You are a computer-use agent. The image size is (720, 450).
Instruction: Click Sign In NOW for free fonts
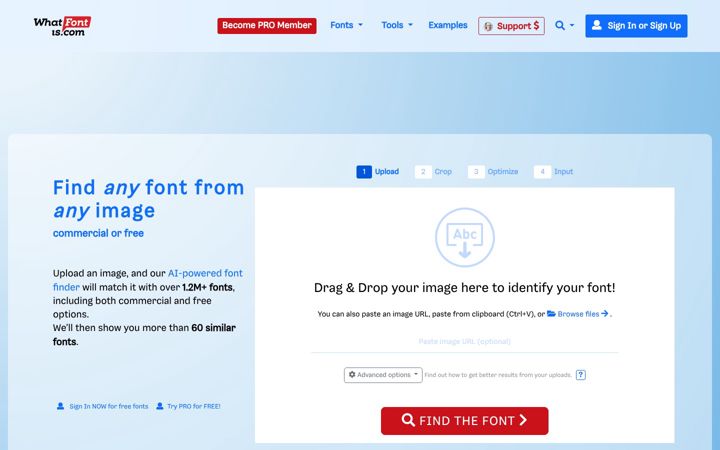coord(102,406)
